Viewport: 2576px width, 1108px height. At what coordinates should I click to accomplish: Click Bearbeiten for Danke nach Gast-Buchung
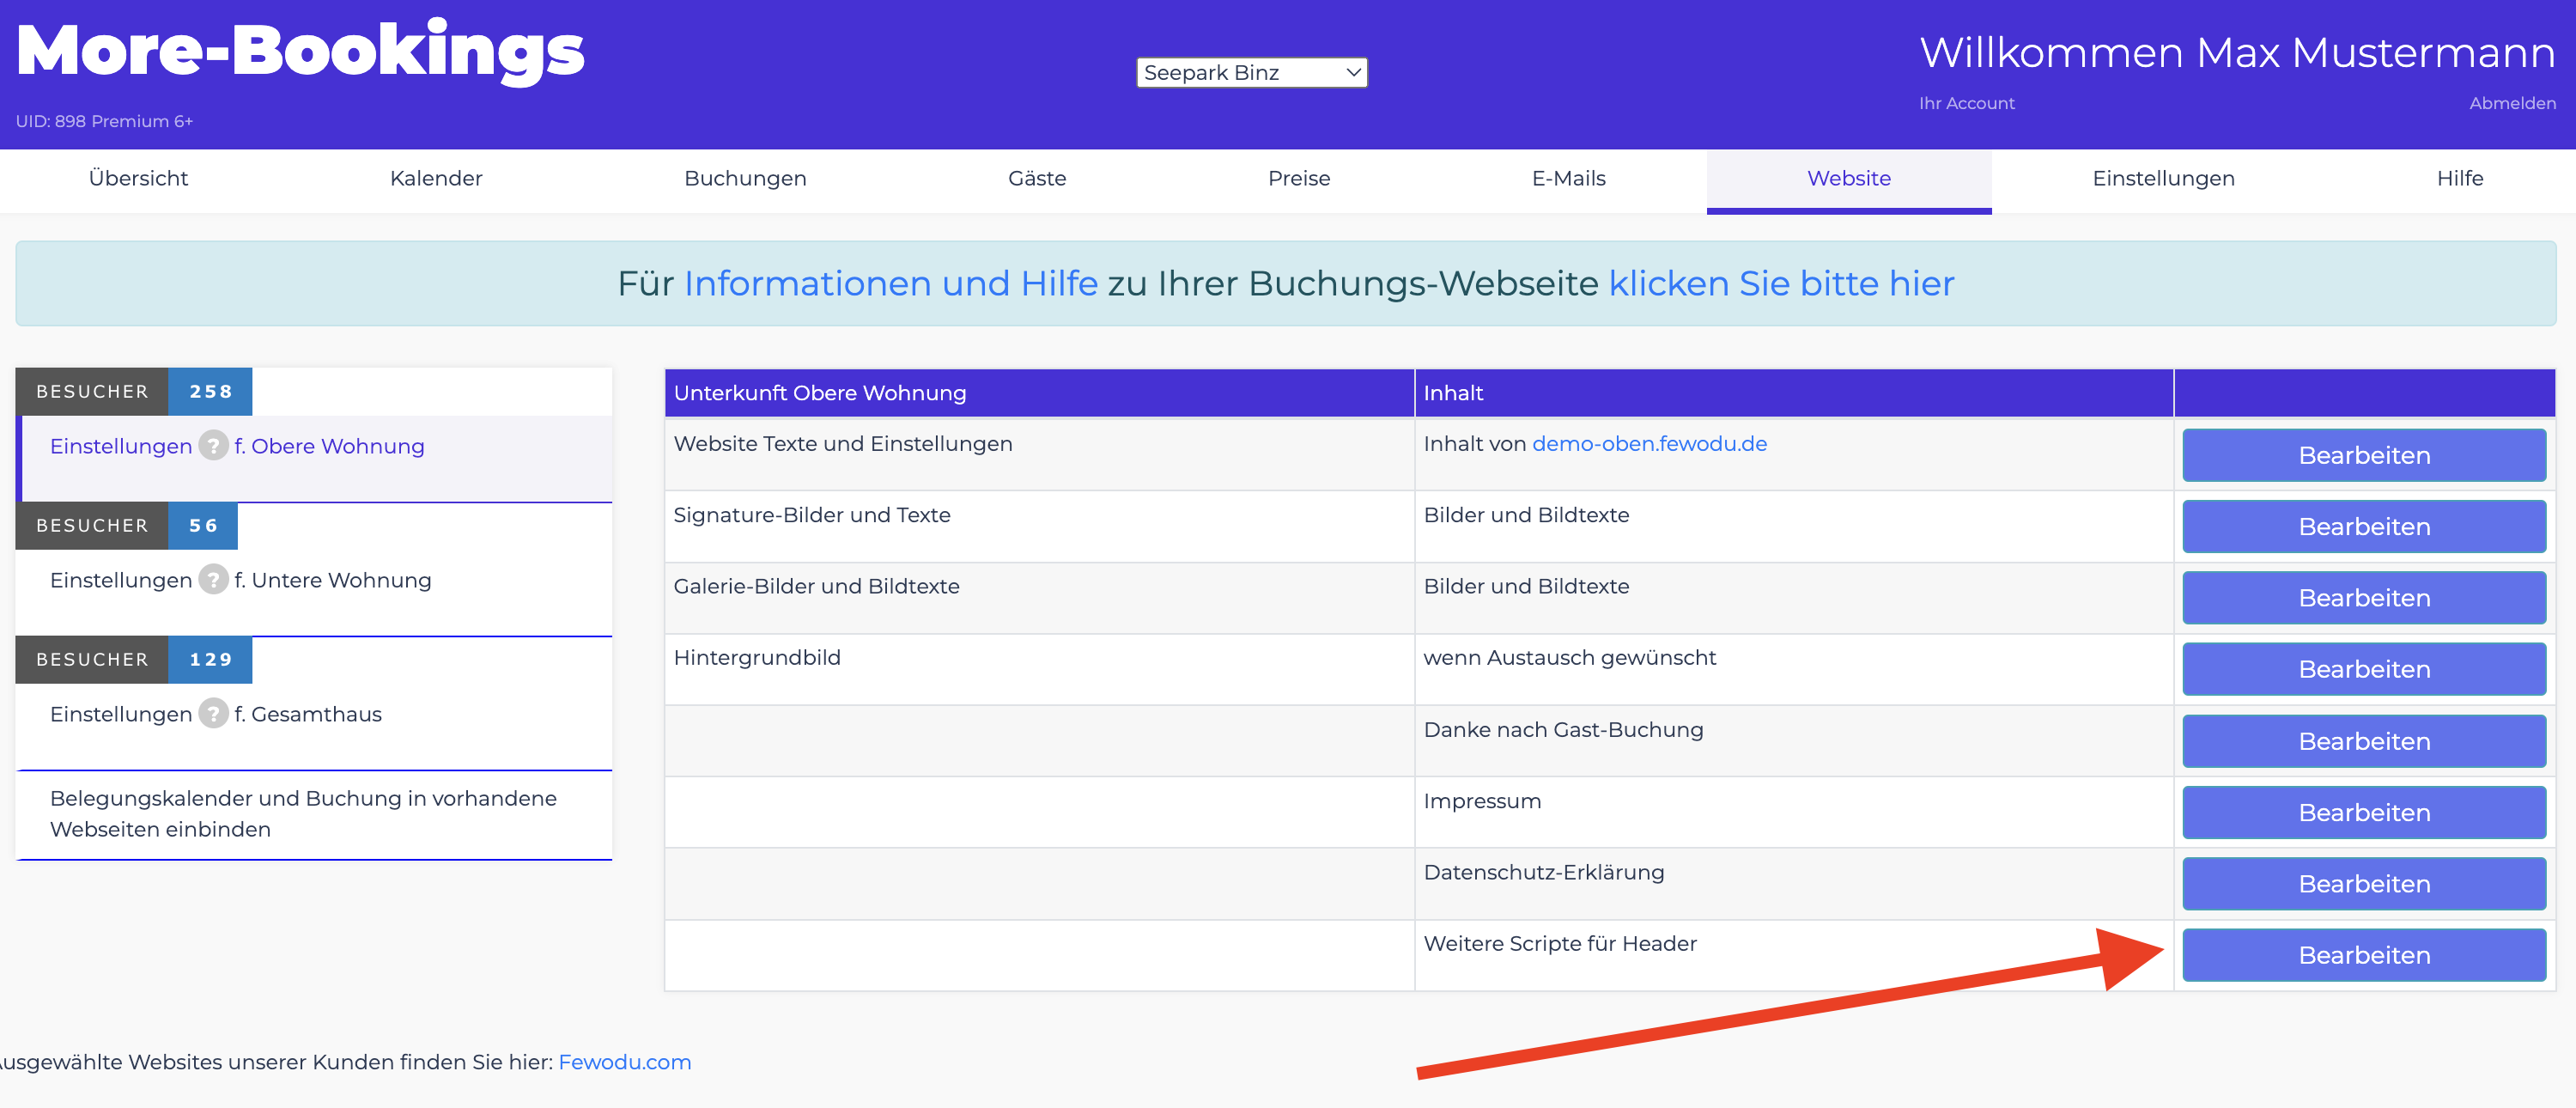(x=2364, y=741)
